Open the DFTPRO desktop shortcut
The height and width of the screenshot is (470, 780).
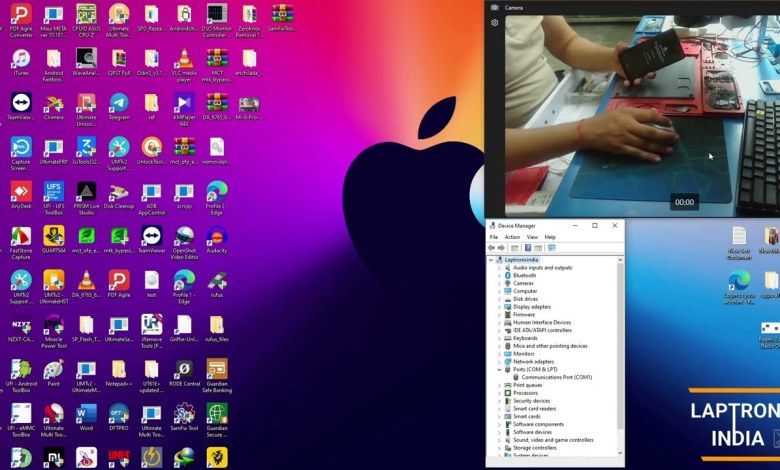(x=119, y=417)
